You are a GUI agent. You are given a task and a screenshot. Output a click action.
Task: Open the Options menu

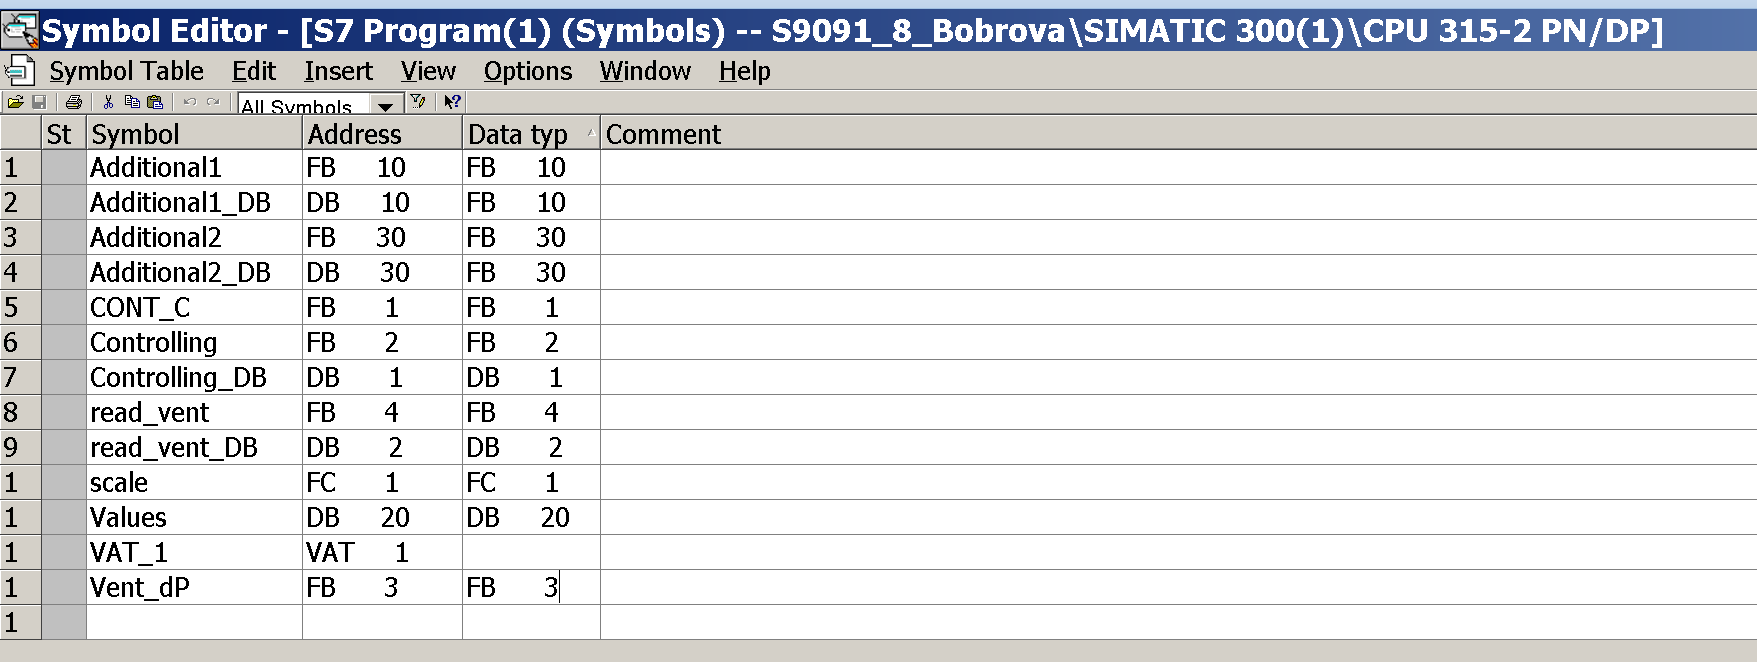coord(528,71)
